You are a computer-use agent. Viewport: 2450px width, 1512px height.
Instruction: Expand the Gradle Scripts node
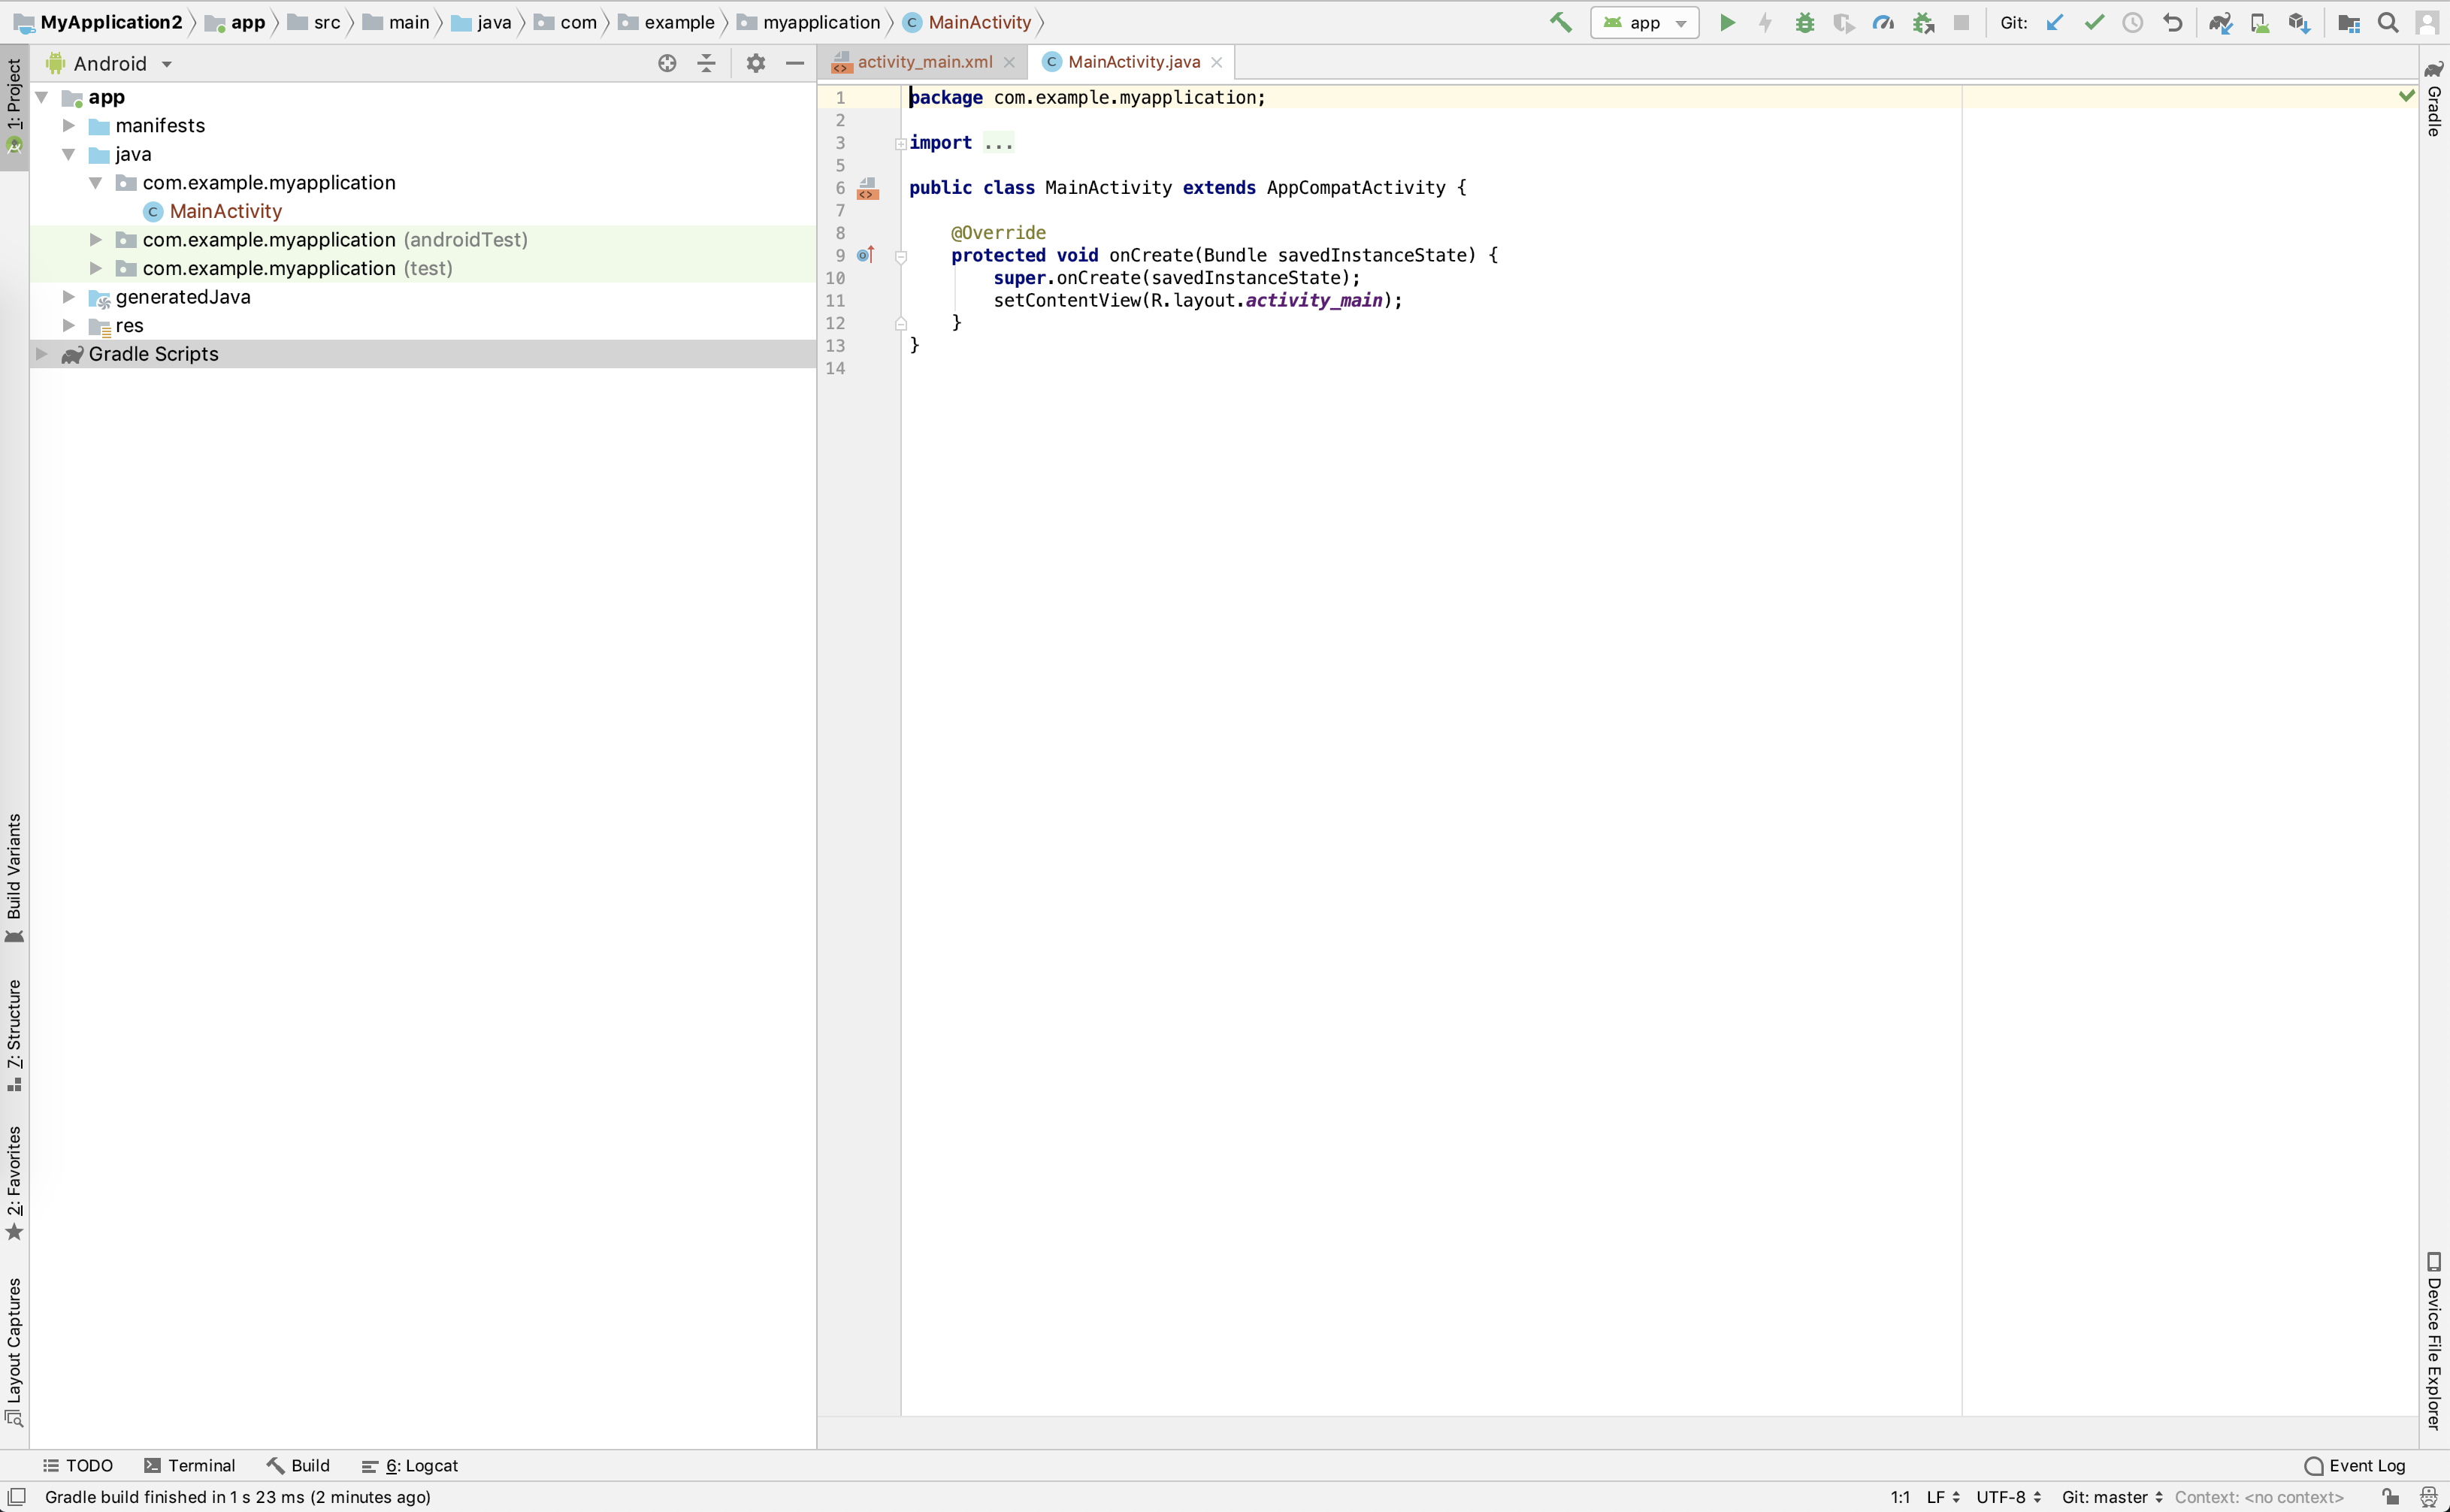pyautogui.click(x=42, y=354)
